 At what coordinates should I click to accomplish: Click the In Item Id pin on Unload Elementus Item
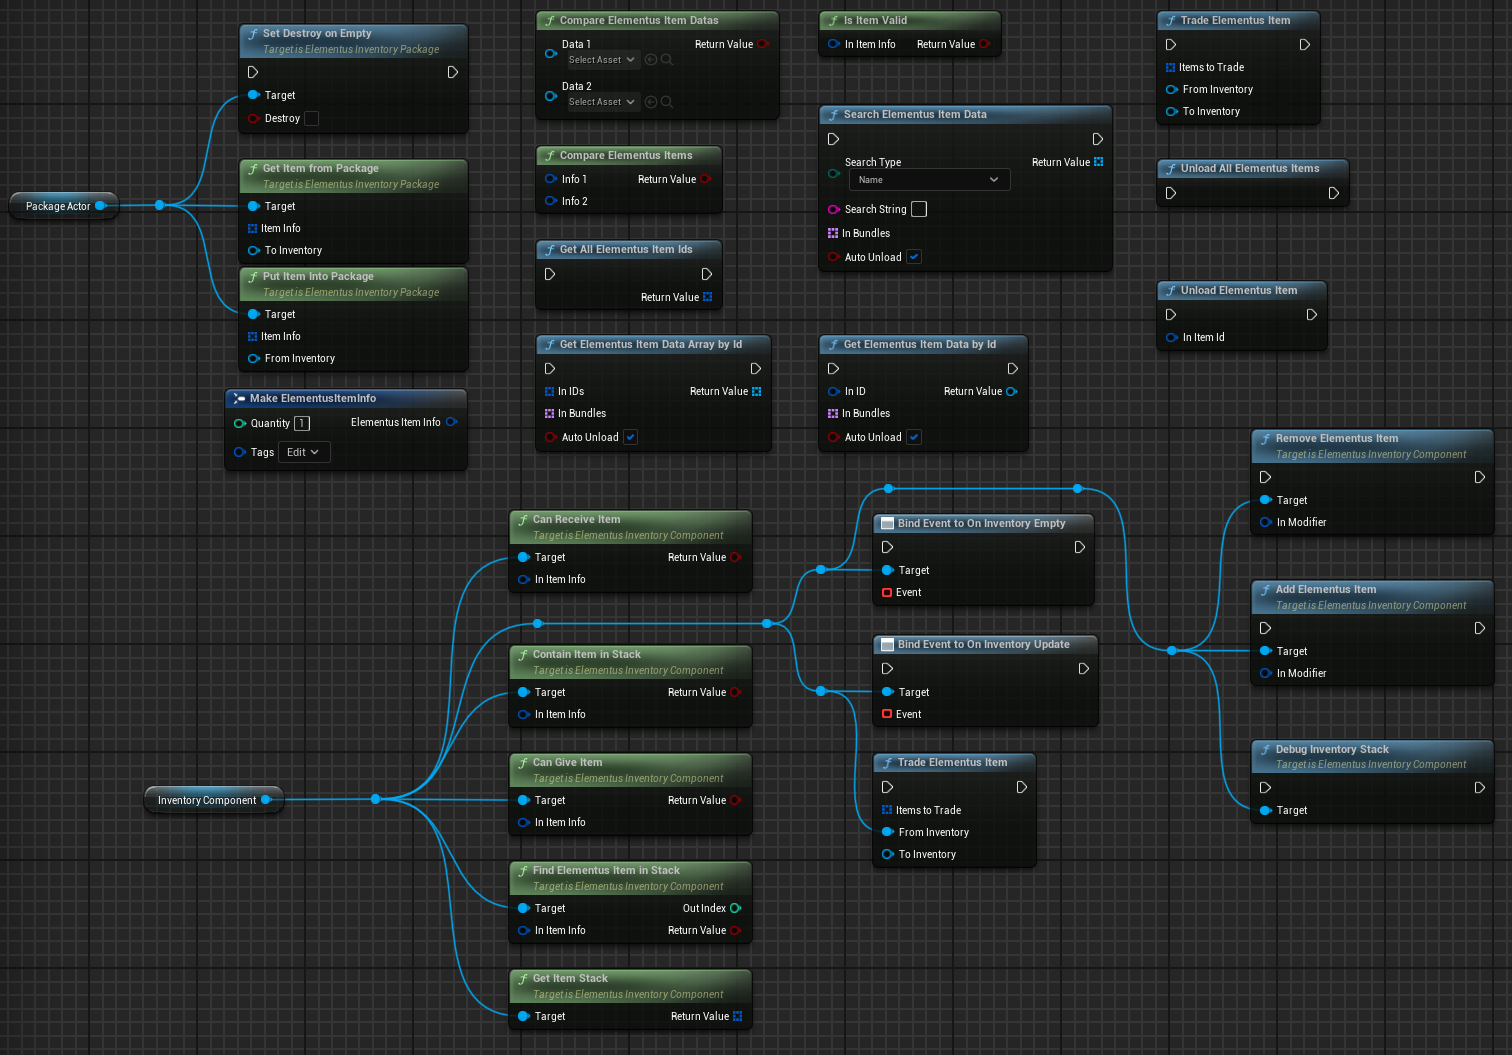pos(1170,337)
